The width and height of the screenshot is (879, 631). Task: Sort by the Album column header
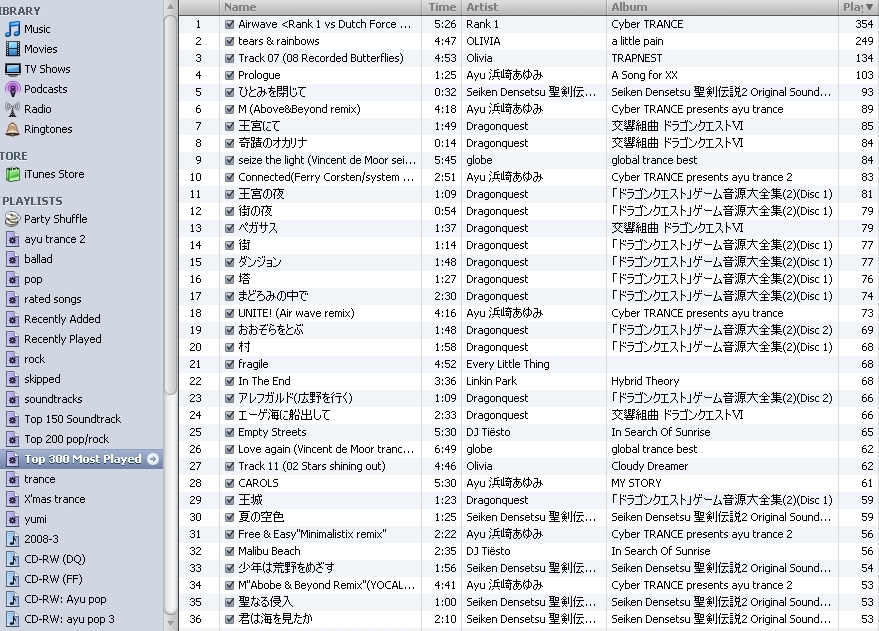723,7
